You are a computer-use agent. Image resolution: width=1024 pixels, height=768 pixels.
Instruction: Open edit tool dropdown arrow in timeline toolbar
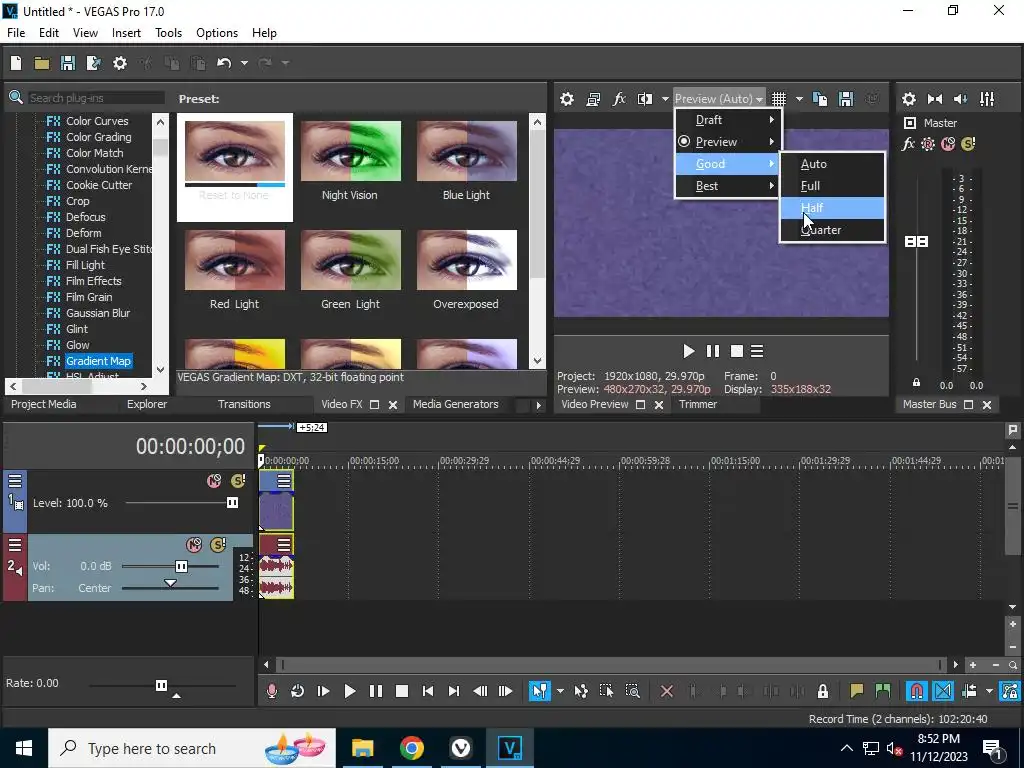(560, 691)
